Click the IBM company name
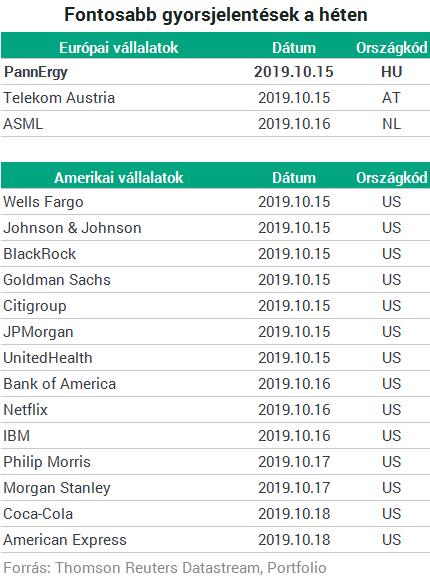 click(x=17, y=436)
